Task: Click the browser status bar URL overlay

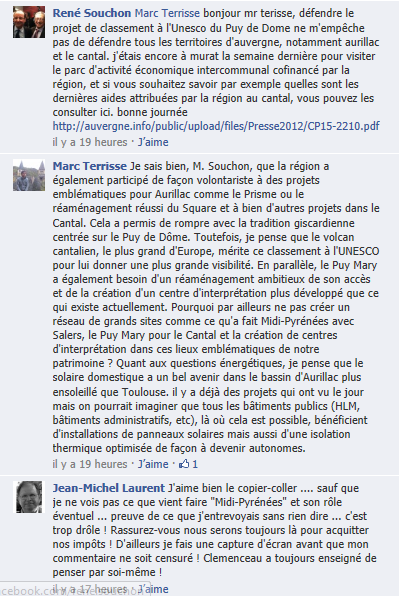Action: [x=75, y=590]
